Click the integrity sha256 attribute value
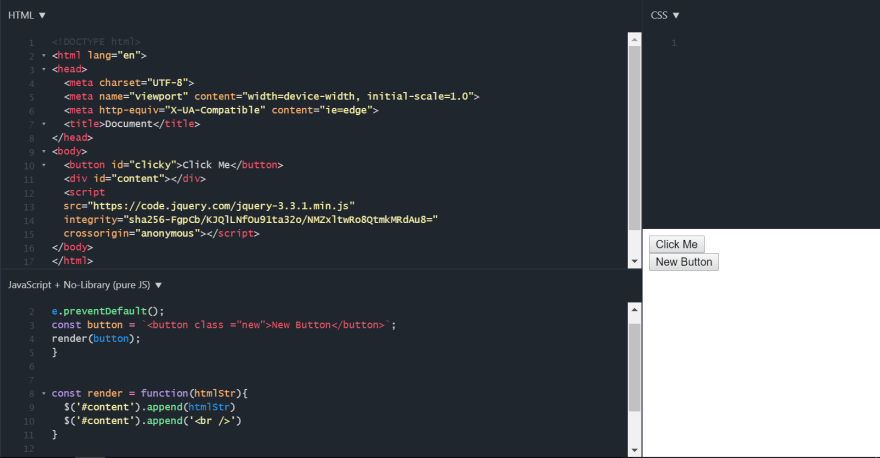 point(283,219)
